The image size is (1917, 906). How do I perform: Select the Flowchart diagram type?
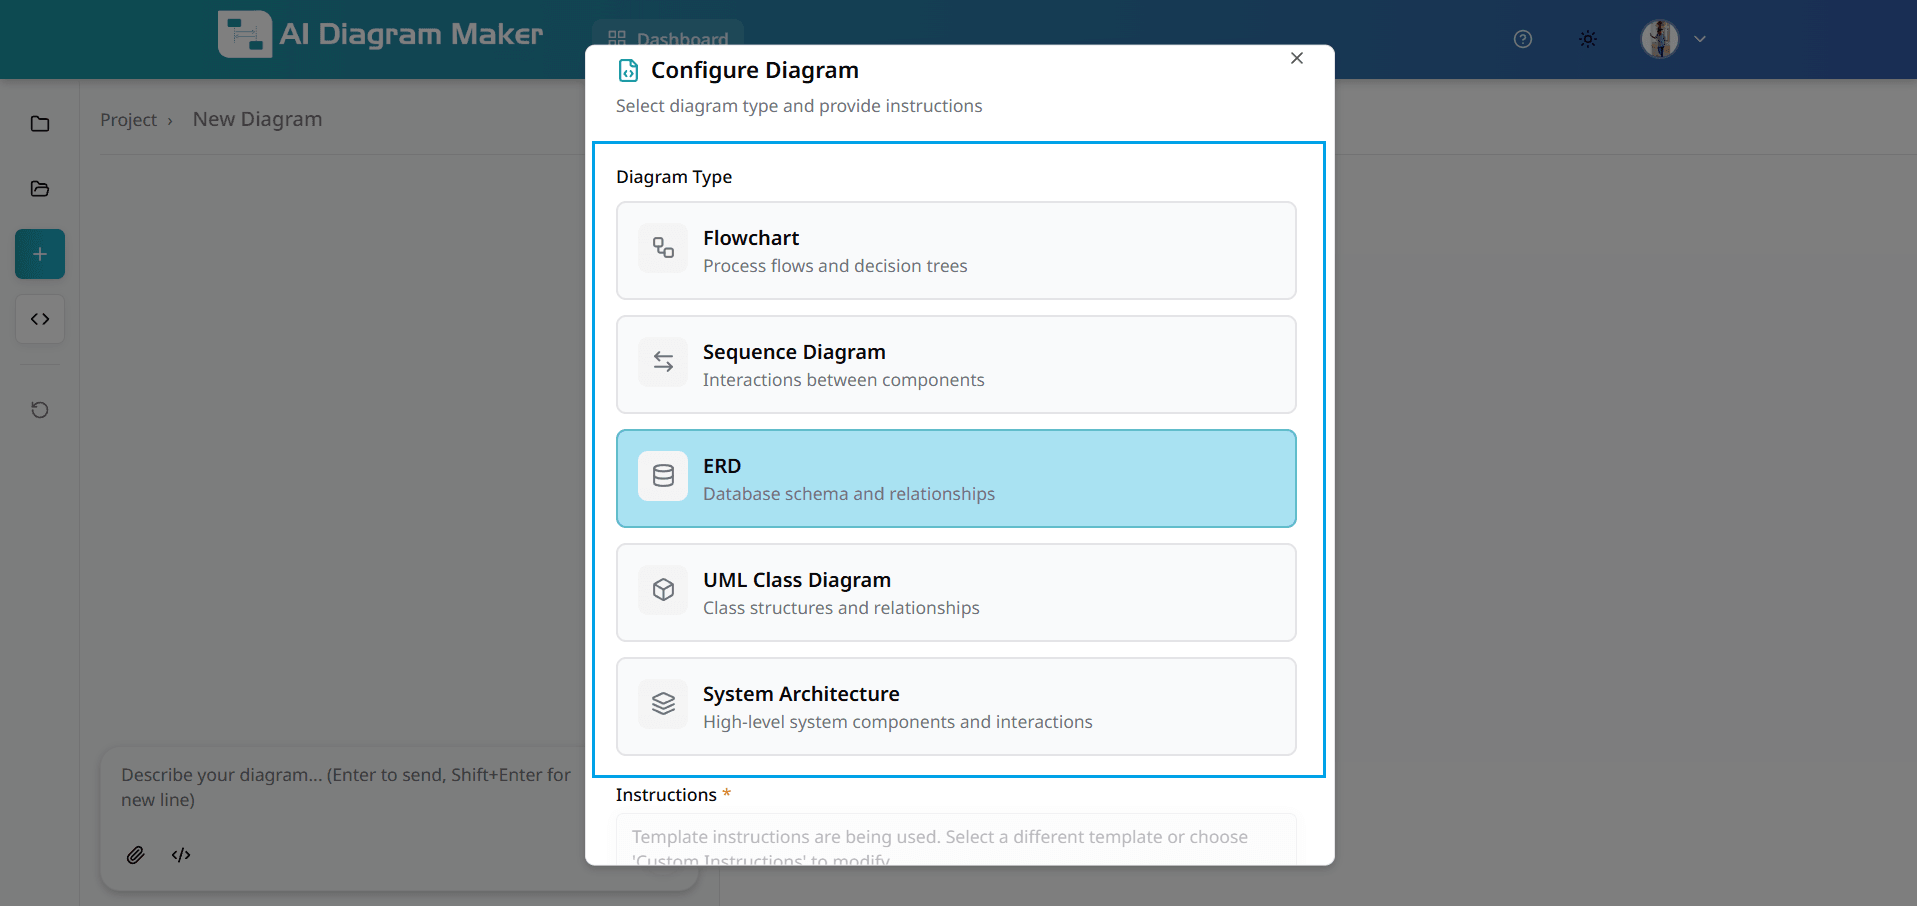(956, 250)
